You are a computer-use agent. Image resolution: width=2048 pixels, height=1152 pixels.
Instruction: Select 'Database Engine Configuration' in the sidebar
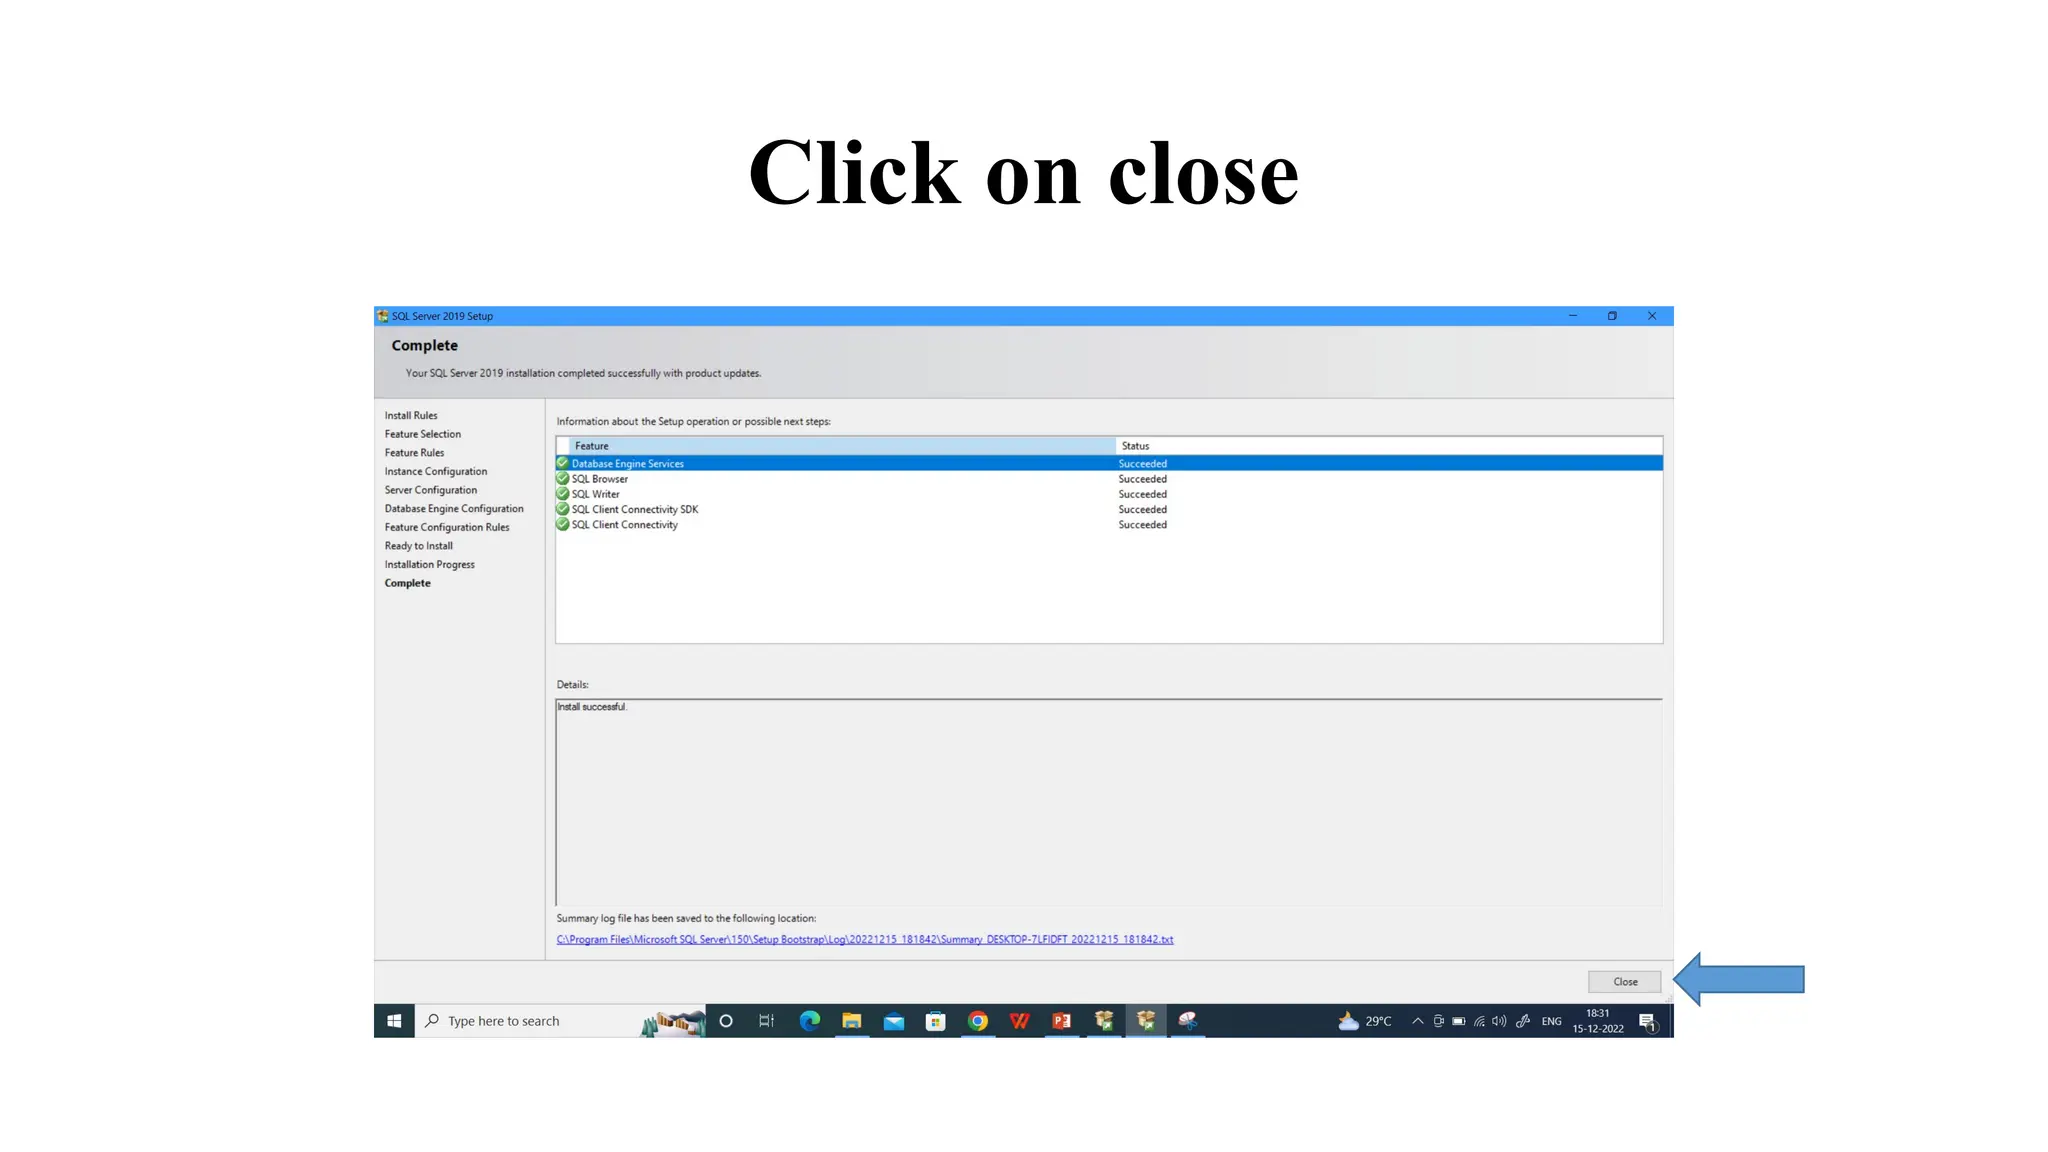pos(454,509)
